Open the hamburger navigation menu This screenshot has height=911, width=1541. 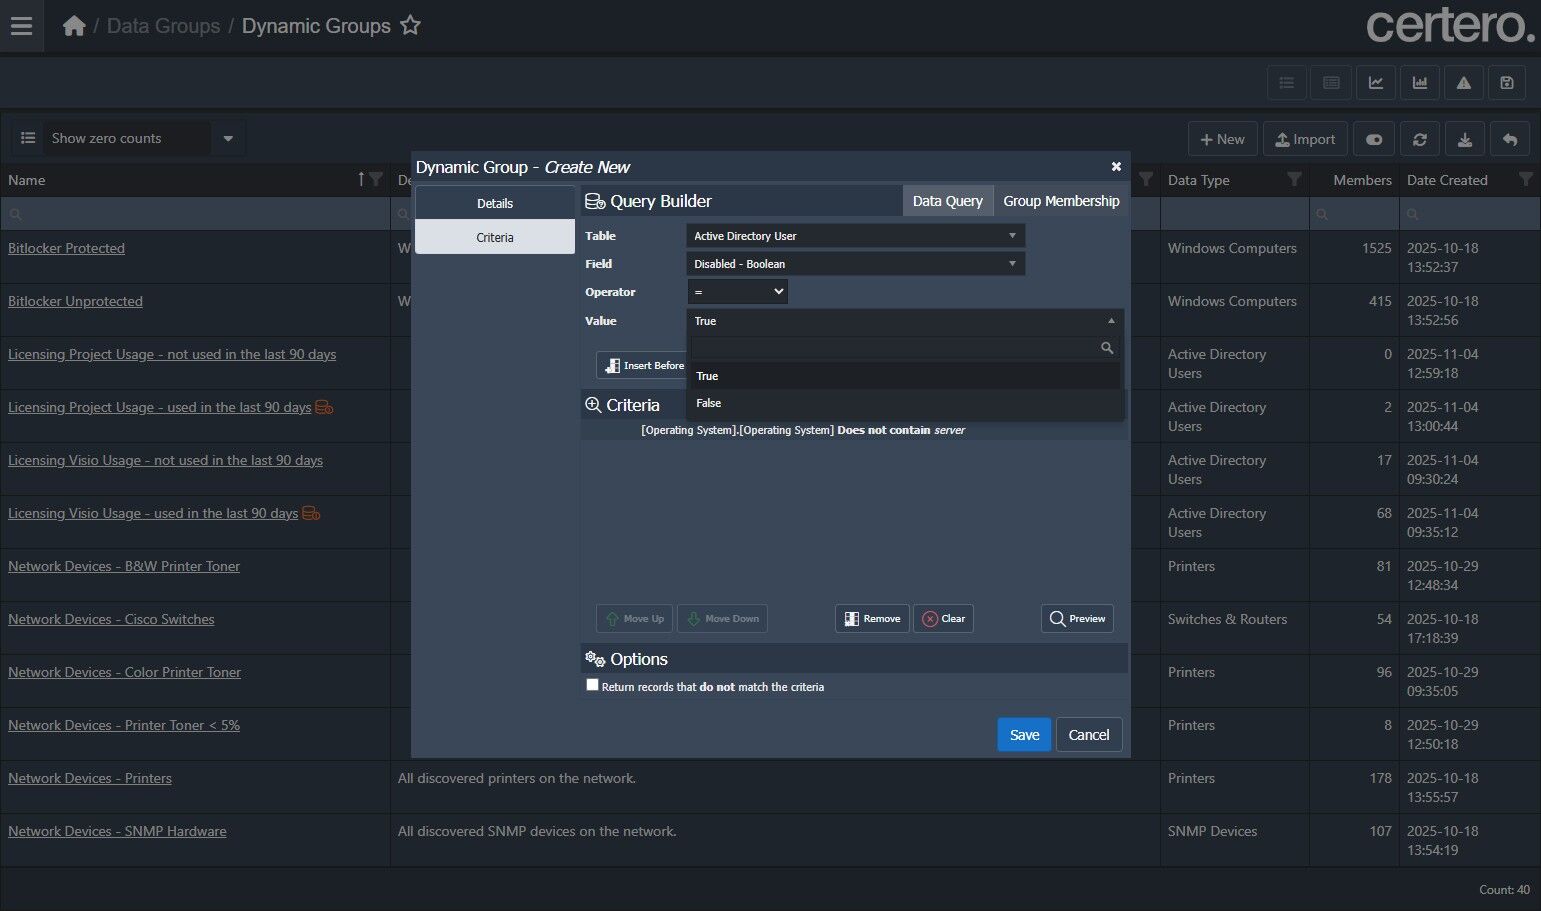[x=21, y=26]
